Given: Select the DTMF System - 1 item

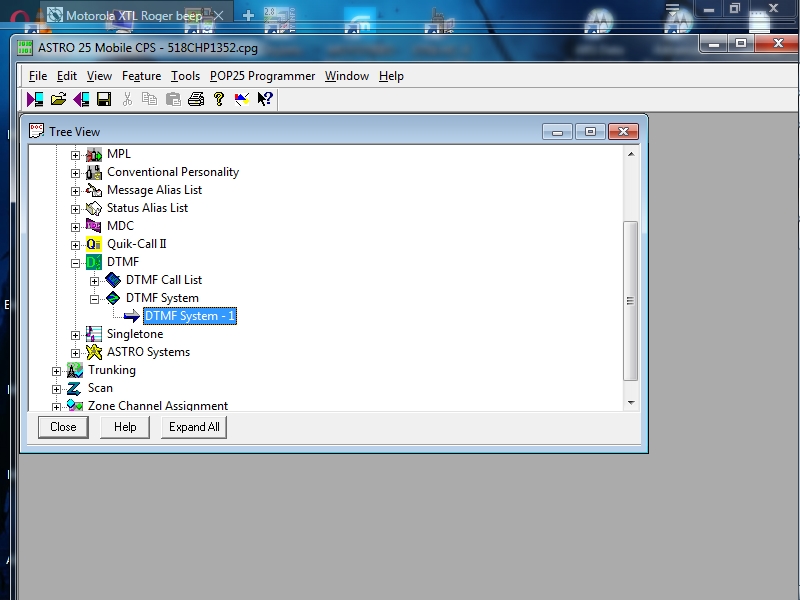Looking at the screenshot, I should click(190, 316).
